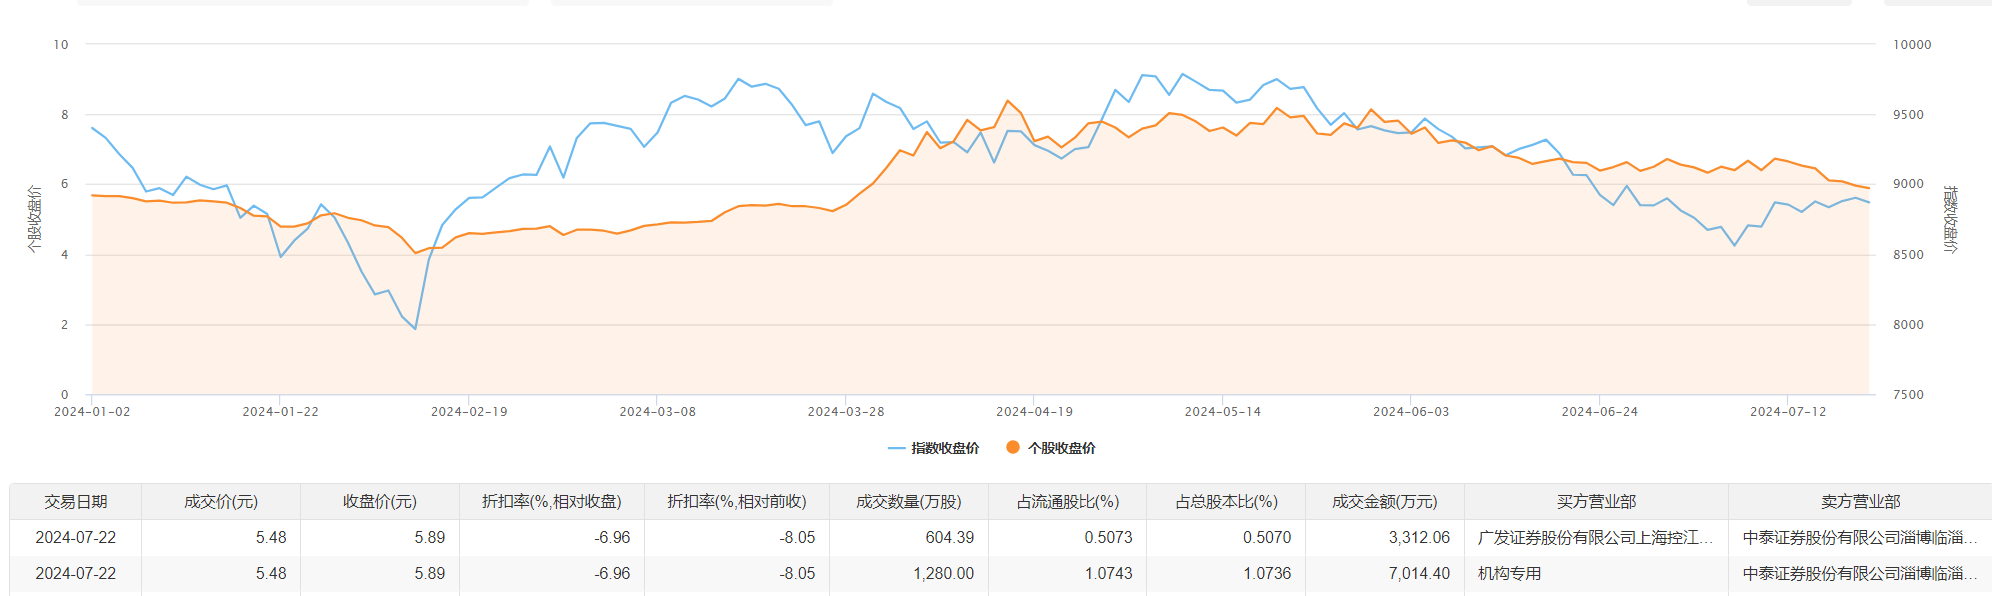
Task: Click the 2024-04-19 x-axis date label
Action: pyautogui.click(x=1034, y=411)
